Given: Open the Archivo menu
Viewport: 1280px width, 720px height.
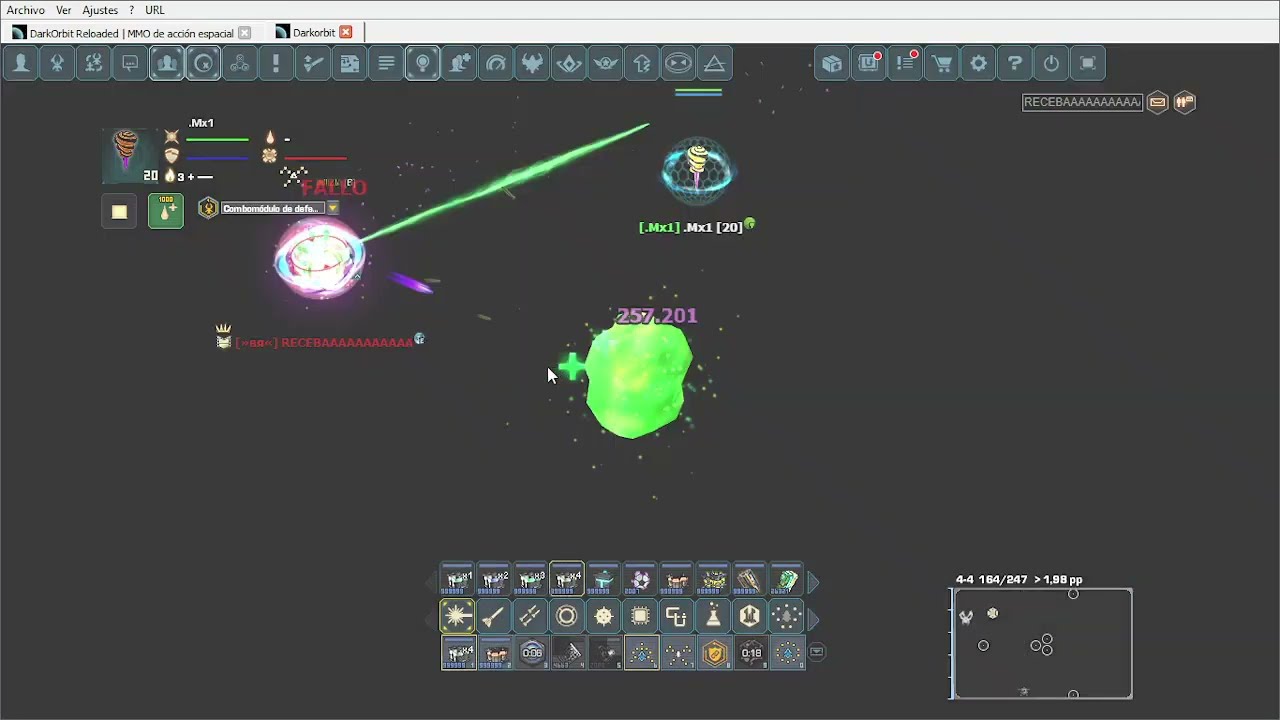Looking at the screenshot, I should (x=26, y=10).
